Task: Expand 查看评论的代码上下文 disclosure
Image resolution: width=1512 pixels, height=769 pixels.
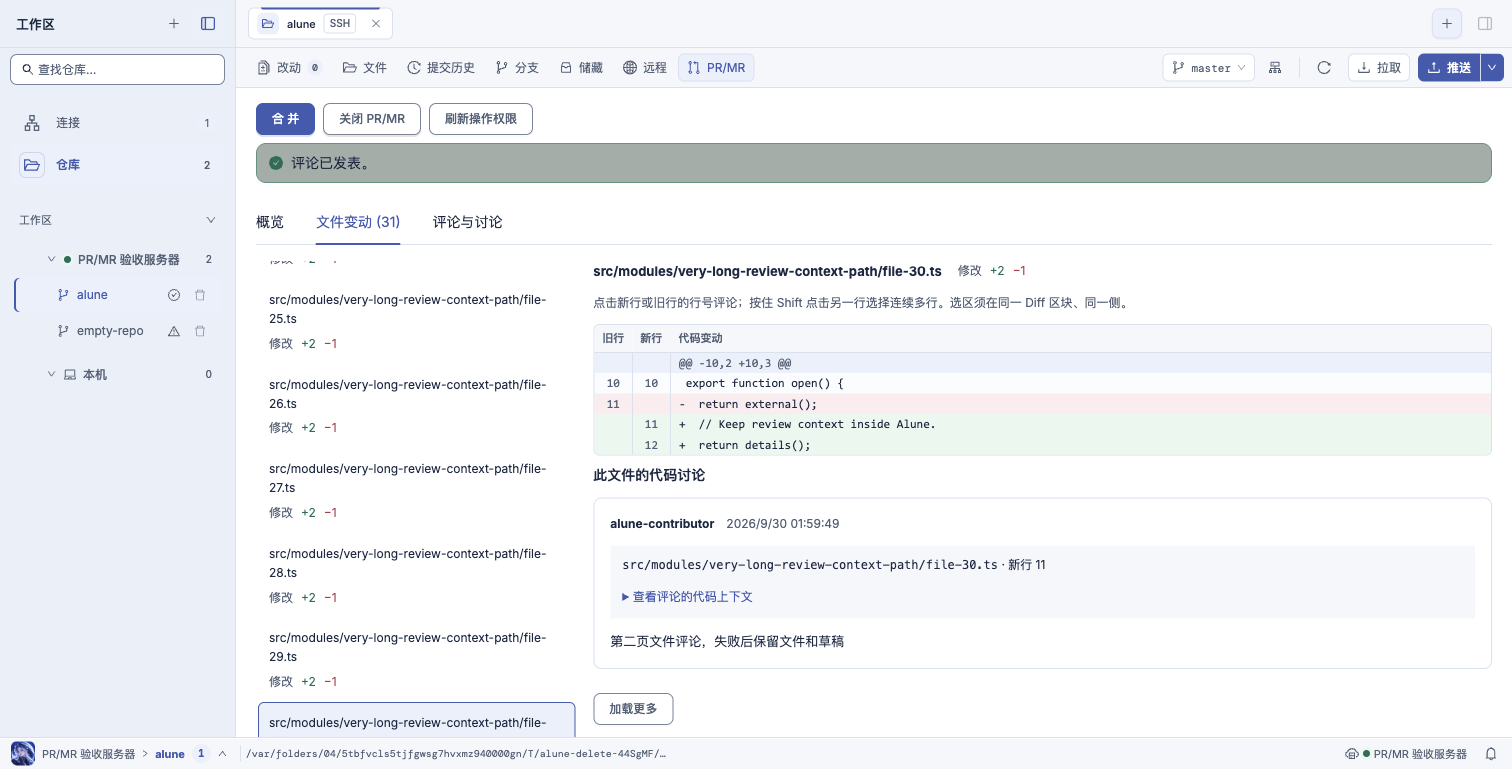Action: click(x=687, y=597)
